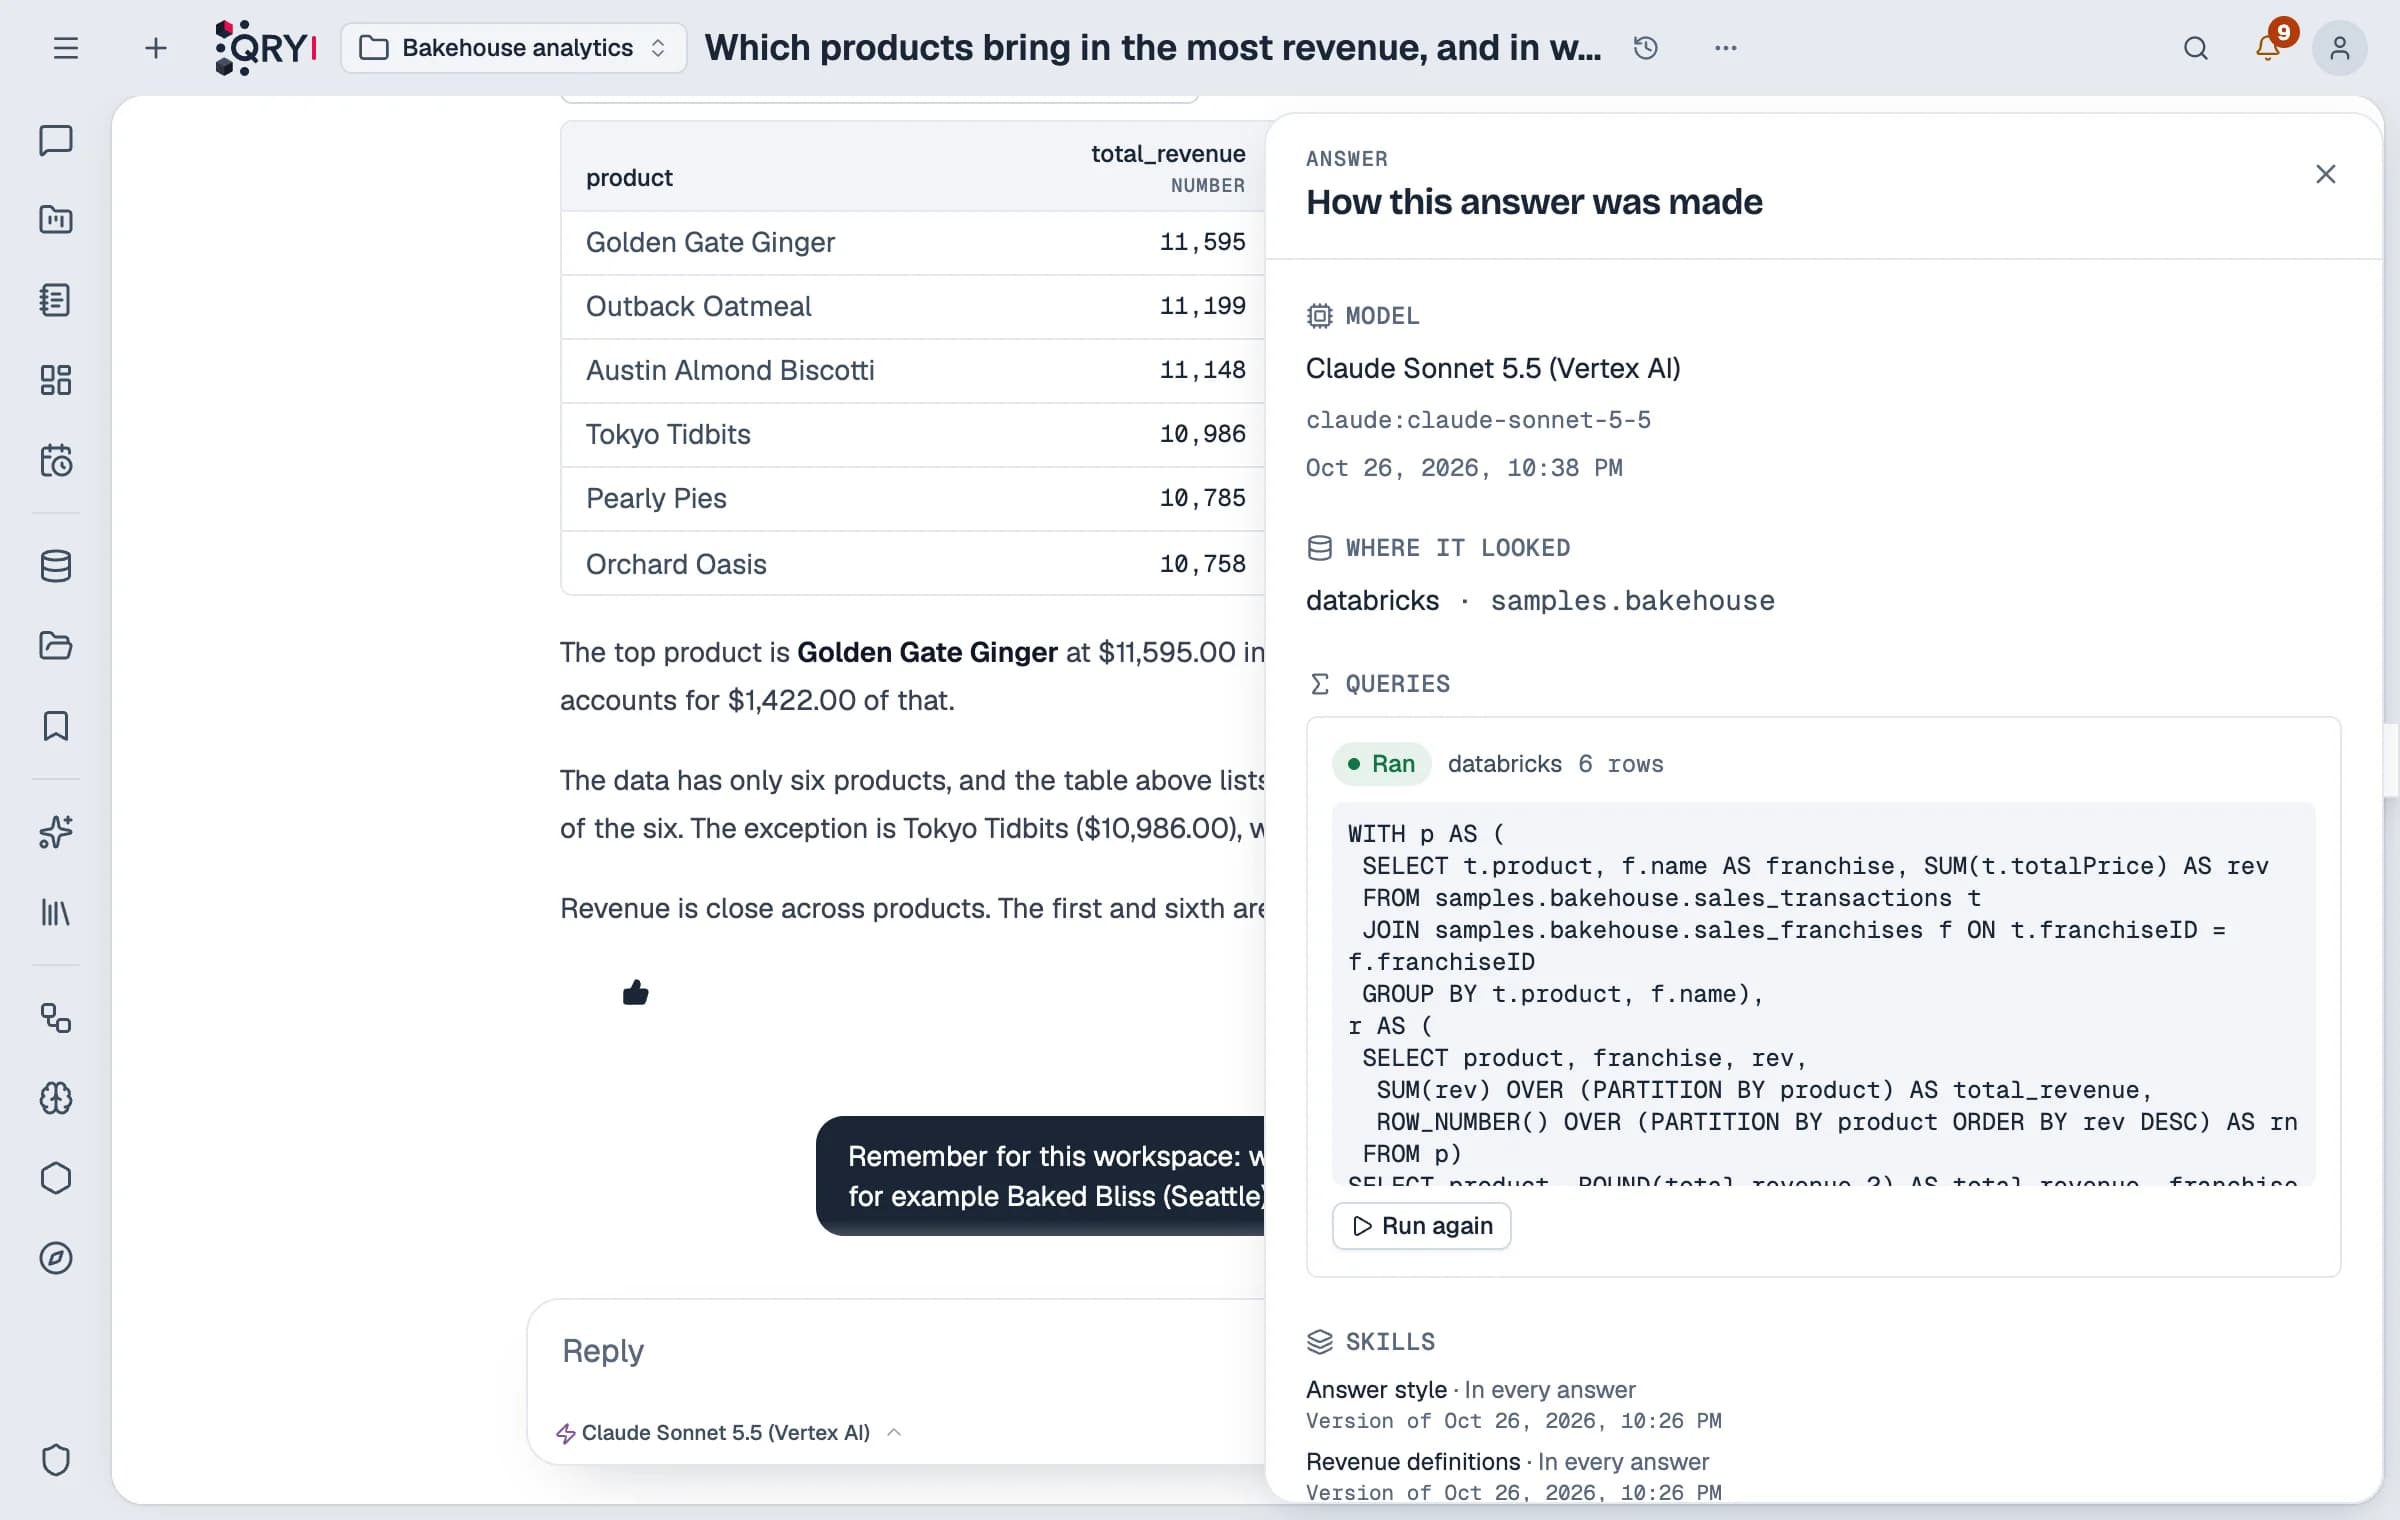Click the Revenue definitions skill entry
2400x1520 pixels.
[1514, 1476]
